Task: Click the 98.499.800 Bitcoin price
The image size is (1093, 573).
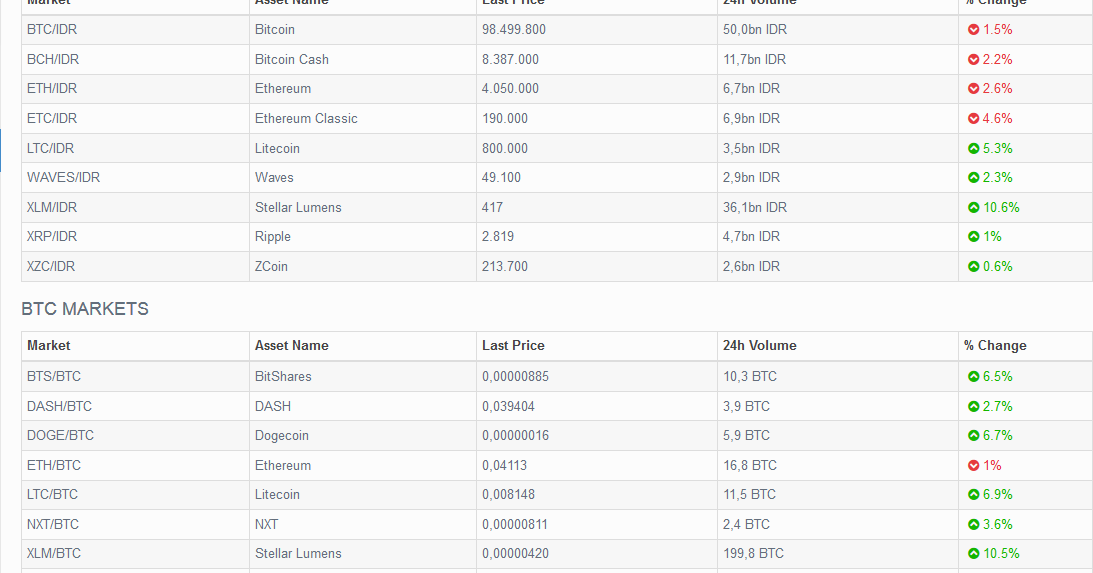Action: pyautogui.click(x=514, y=29)
